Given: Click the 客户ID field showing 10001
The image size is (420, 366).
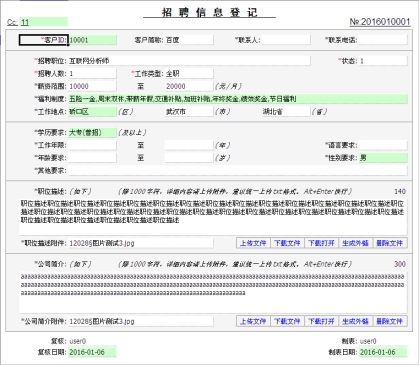Looking at the screenshot, I should click(92, 40).
